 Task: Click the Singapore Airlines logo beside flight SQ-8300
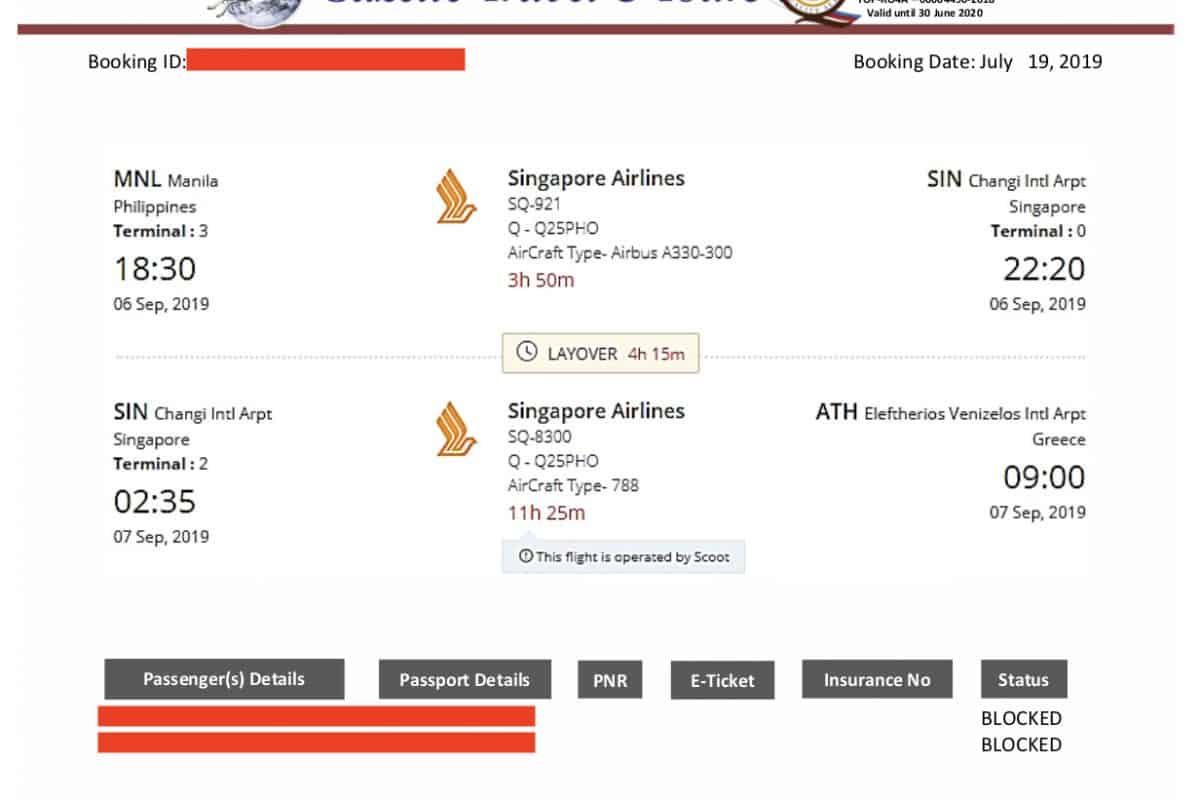tap(456, 429)
